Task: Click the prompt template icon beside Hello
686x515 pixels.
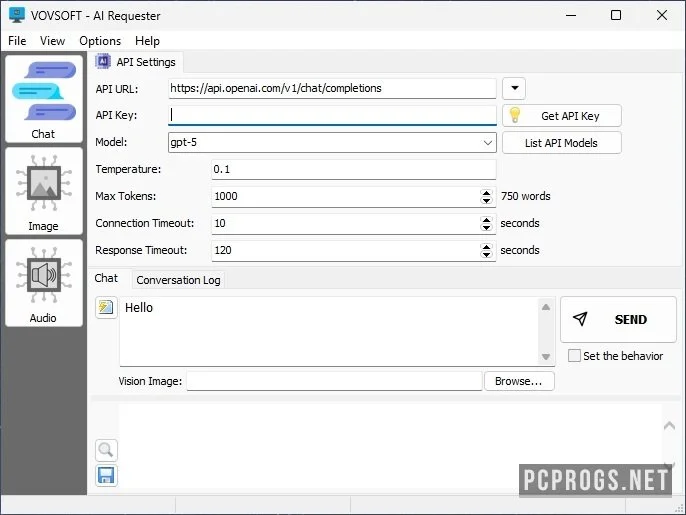Action: [x=106, y=307]
